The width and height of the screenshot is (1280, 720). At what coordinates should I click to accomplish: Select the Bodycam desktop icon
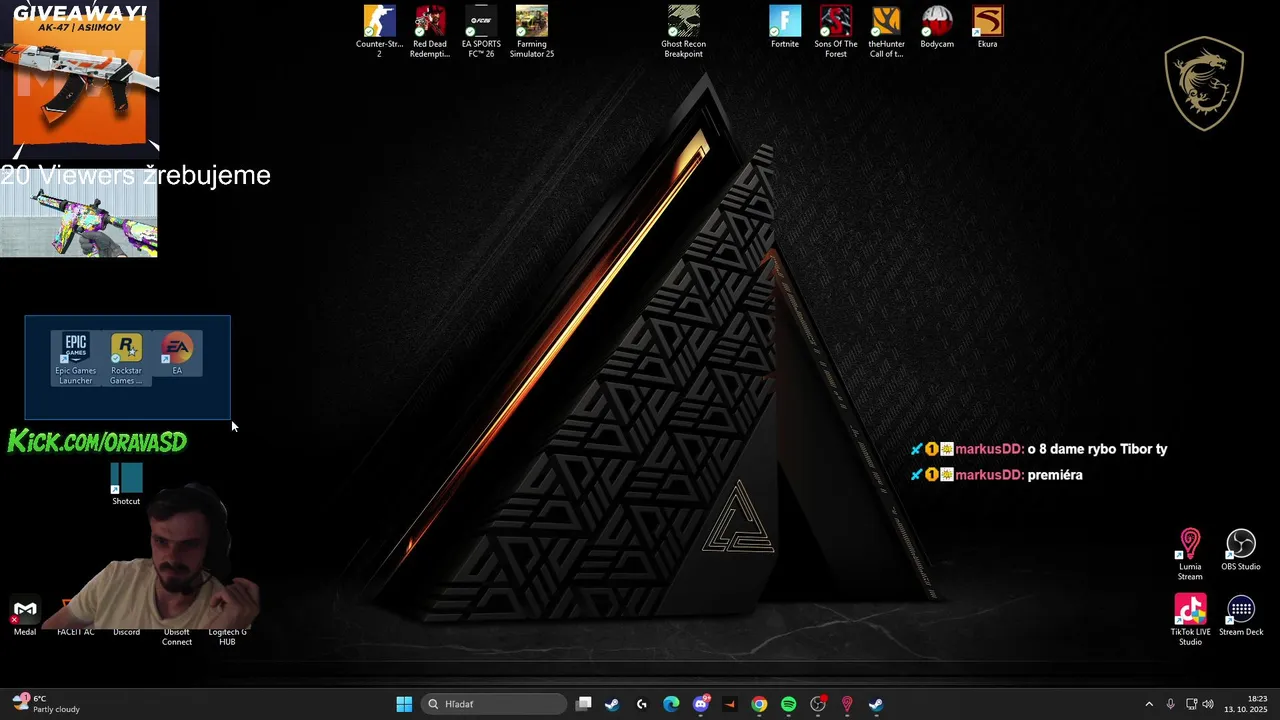[x=937, y=27]
